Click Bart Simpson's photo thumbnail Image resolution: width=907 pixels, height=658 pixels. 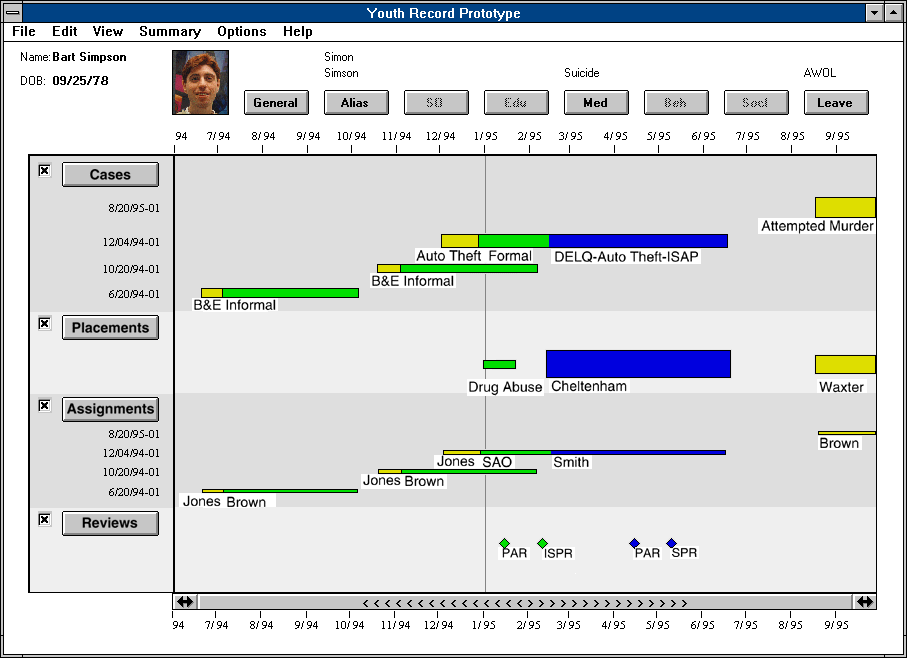[x=201, y=82]
